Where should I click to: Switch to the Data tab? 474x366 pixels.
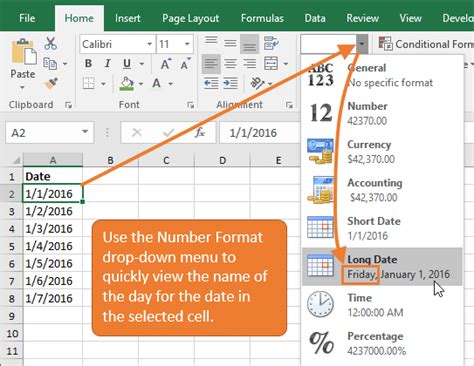coord(315,18)
